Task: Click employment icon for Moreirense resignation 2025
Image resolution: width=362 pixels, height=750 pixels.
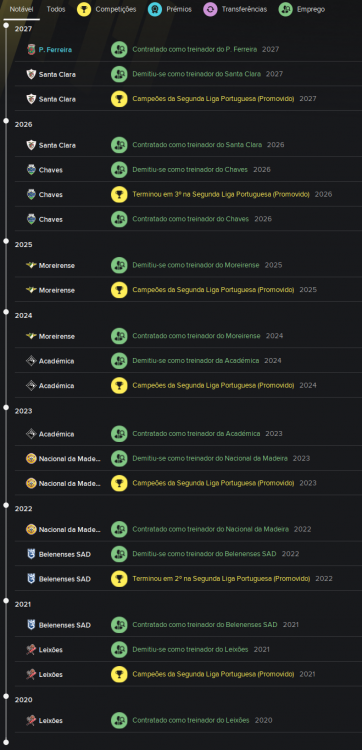Action: pyautogui.click(x=119, y=265)
